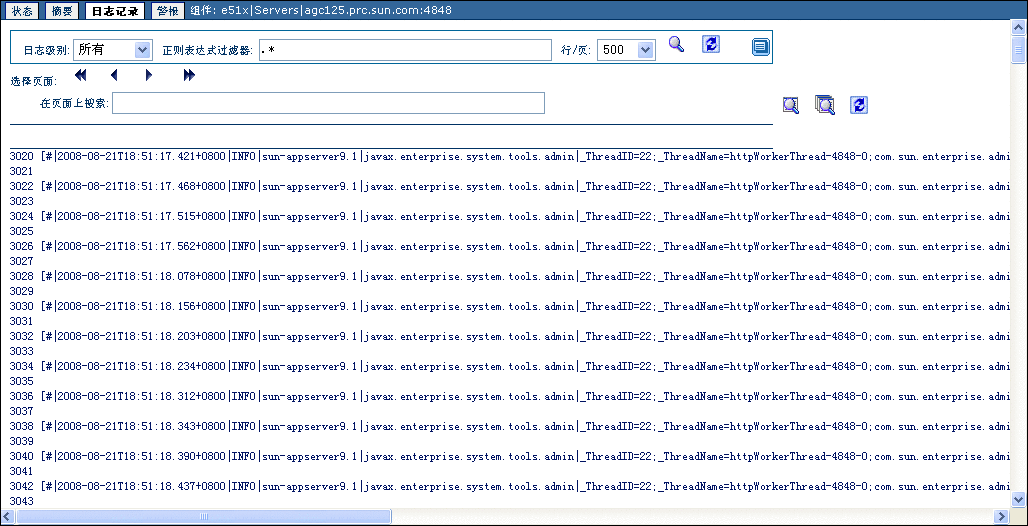
Task: Click the refresh icon next to page search
Action: [858, 105]
